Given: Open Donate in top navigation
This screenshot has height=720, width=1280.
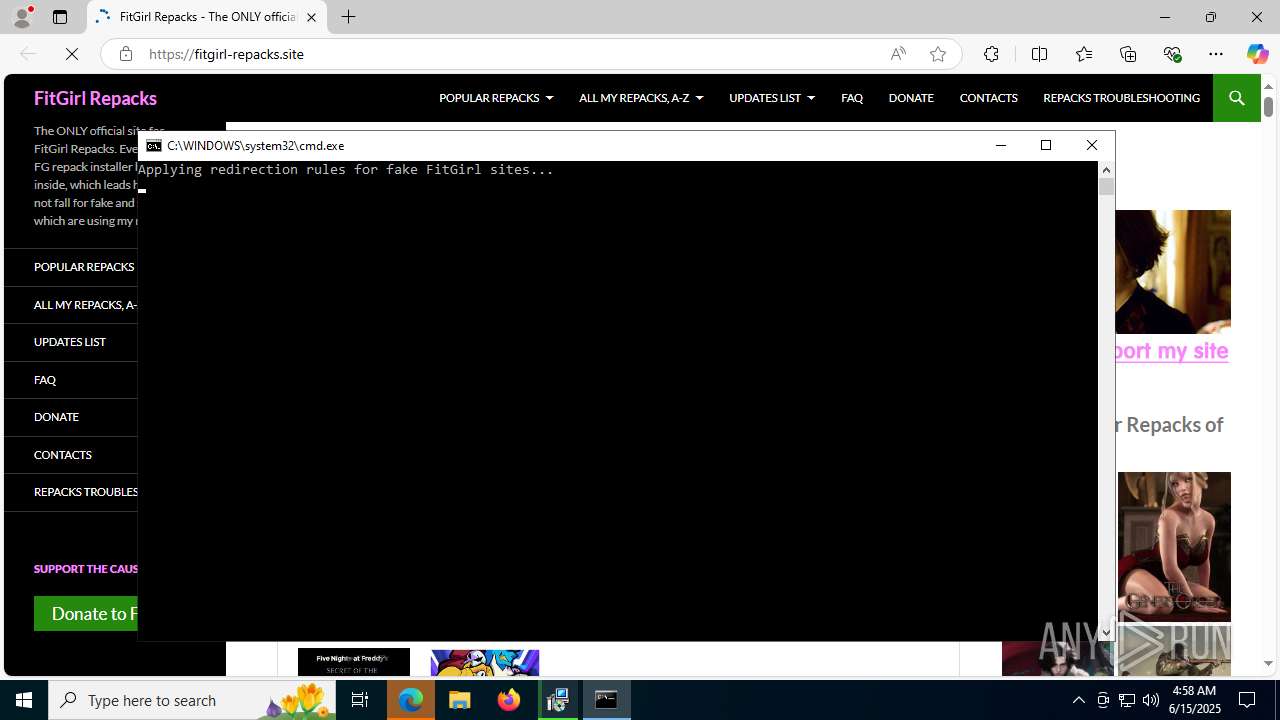Looking at the screenshot, I should coord(911,98).
